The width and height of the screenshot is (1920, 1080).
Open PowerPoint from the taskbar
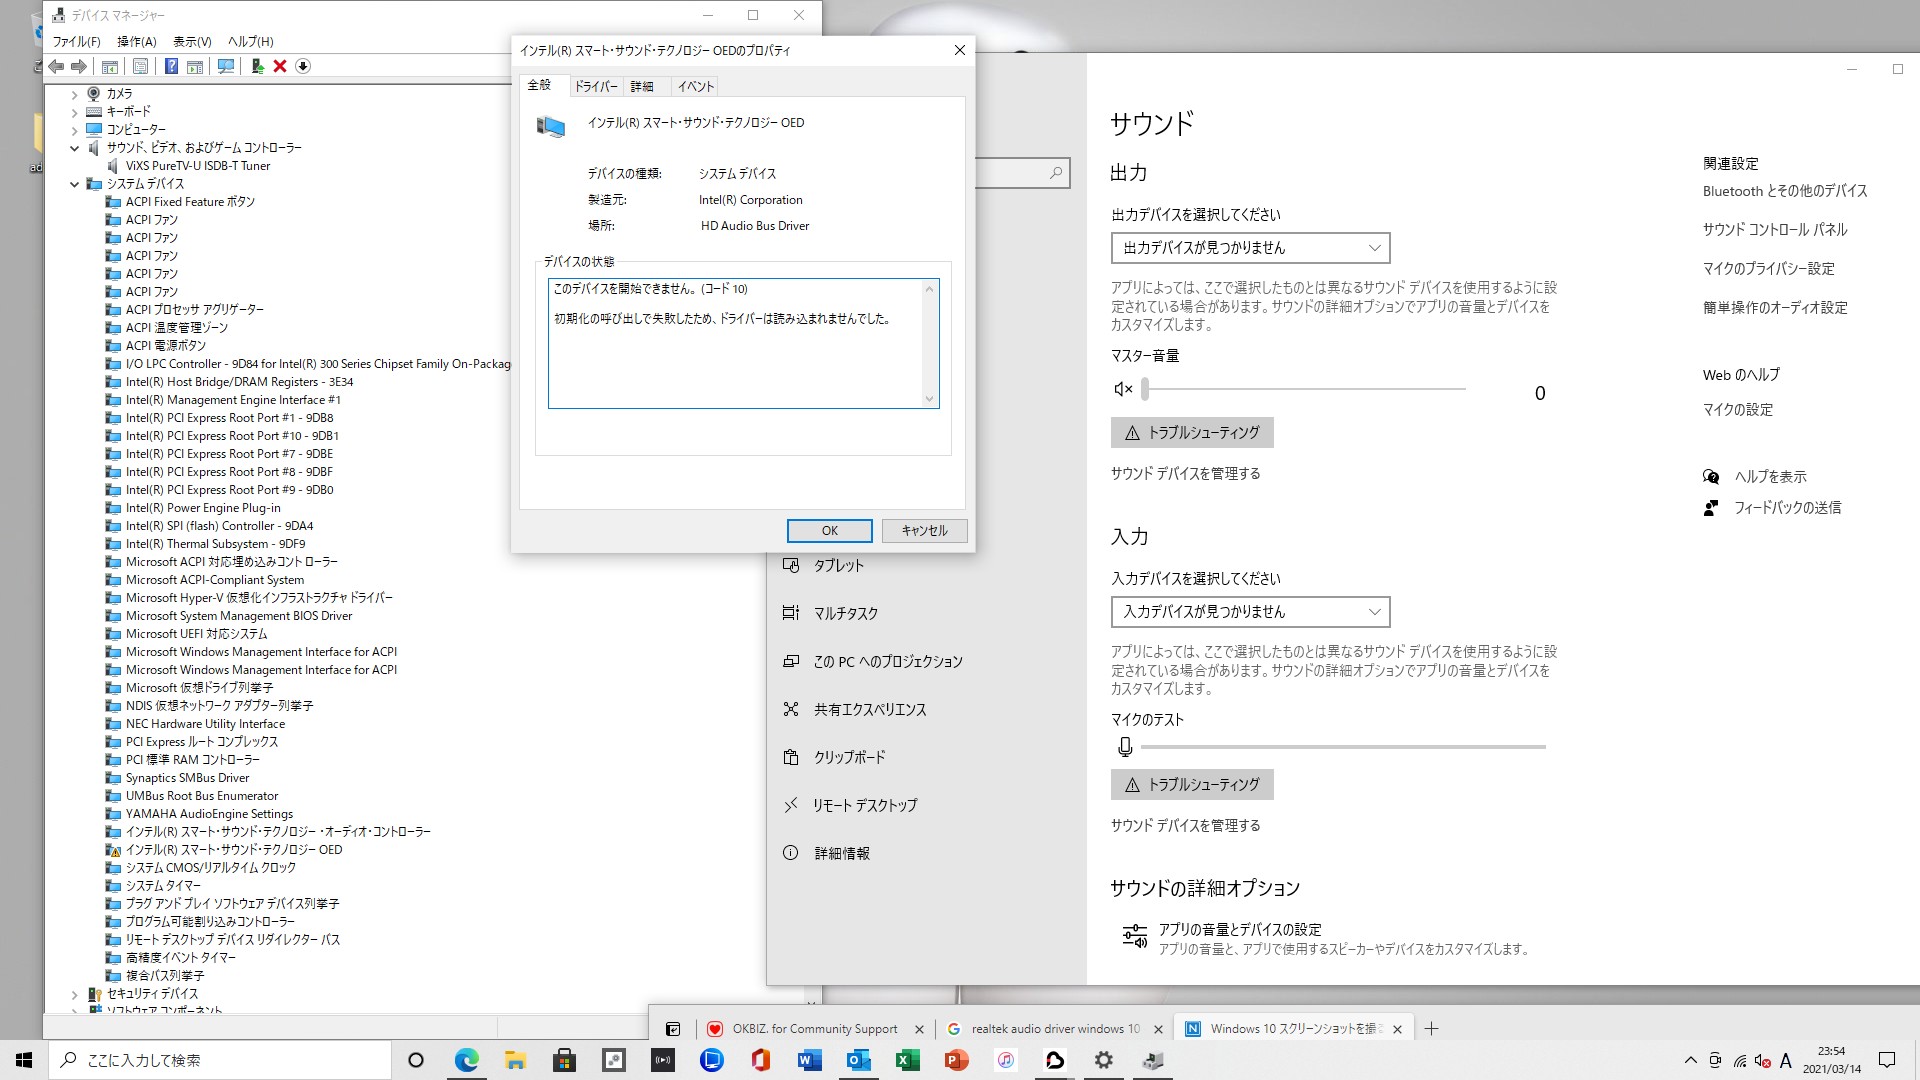click(x=956, y=1060)
